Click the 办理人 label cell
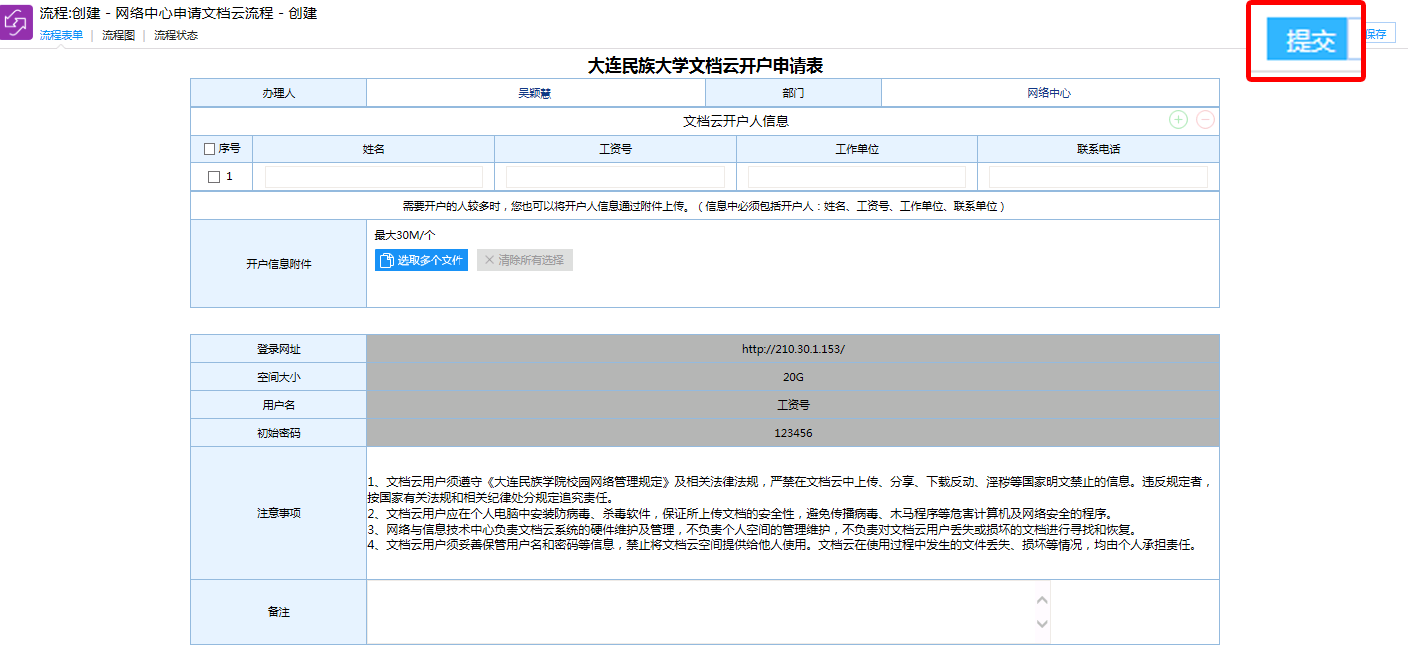This screenshot has width=1408, height=671. tap(278, 93)
